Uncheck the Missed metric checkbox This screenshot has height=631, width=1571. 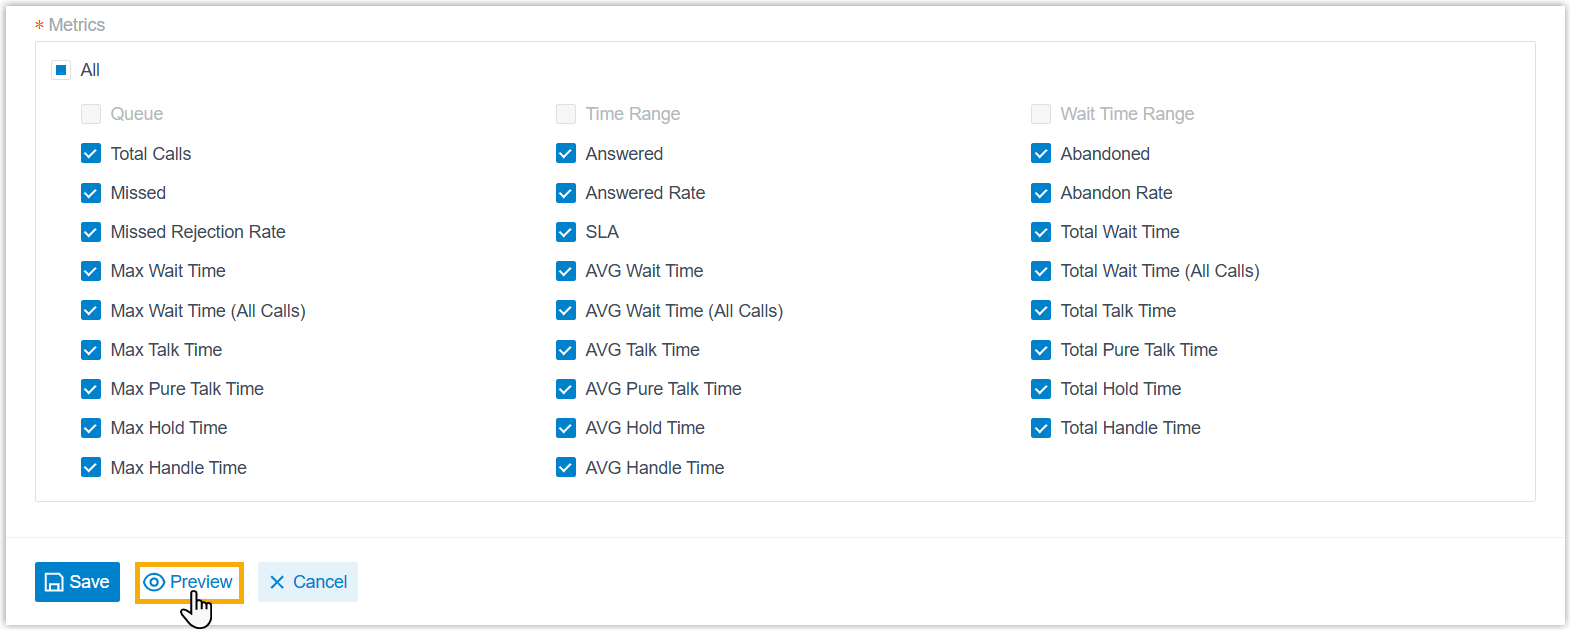91,193
